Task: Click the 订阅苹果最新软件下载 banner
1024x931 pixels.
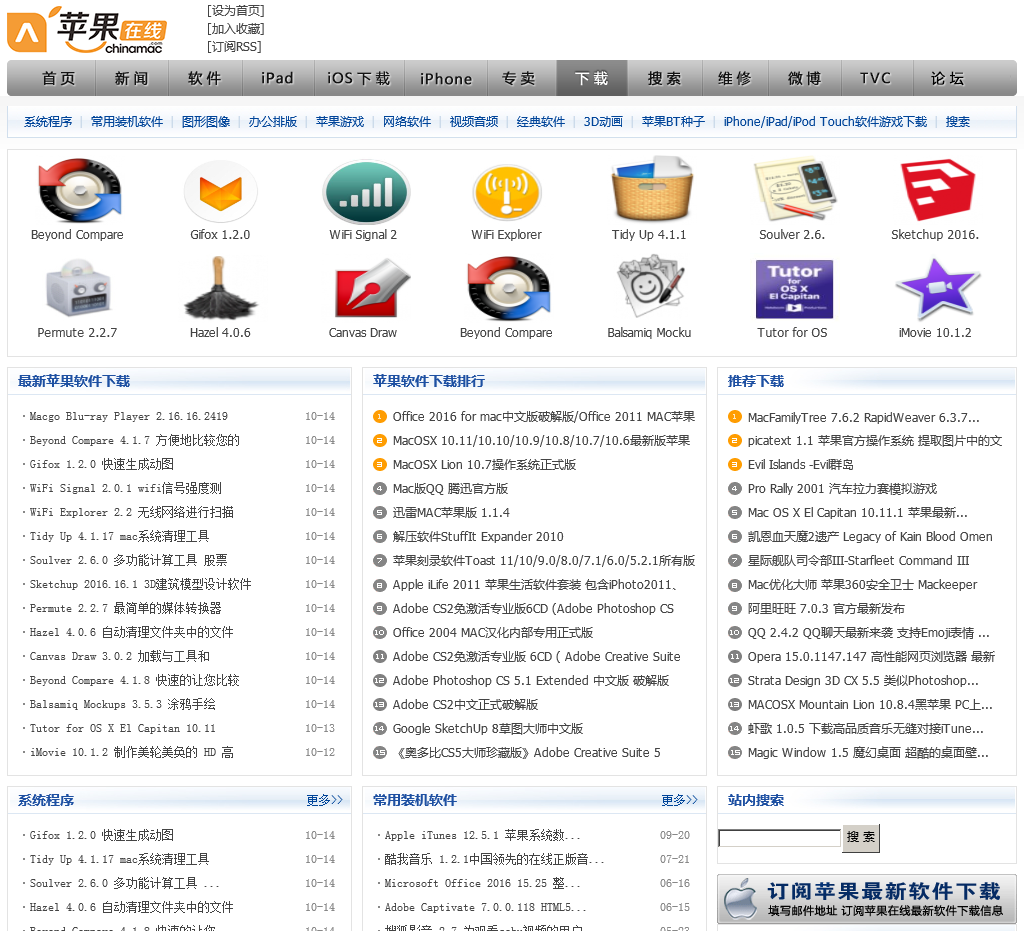Action: pos(867,900)
